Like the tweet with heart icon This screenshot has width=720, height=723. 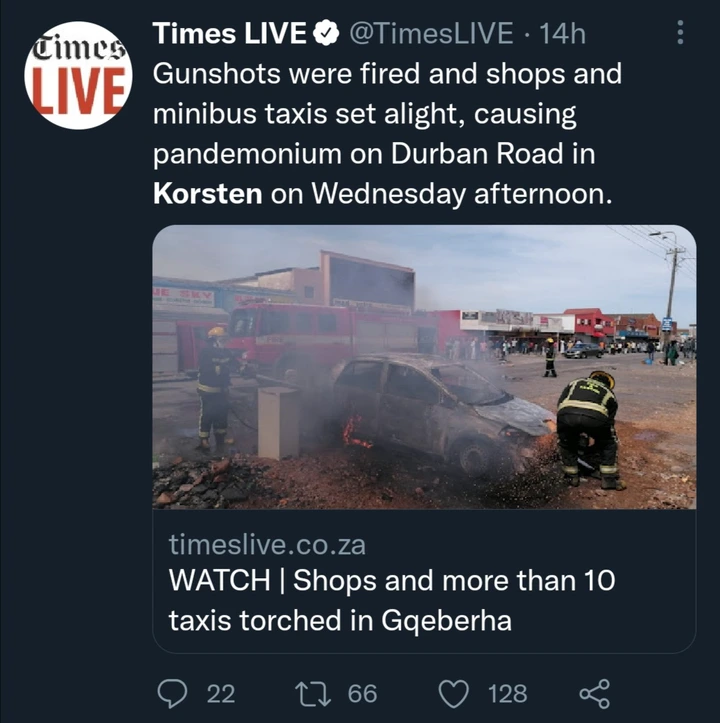[x=453, y=693]
